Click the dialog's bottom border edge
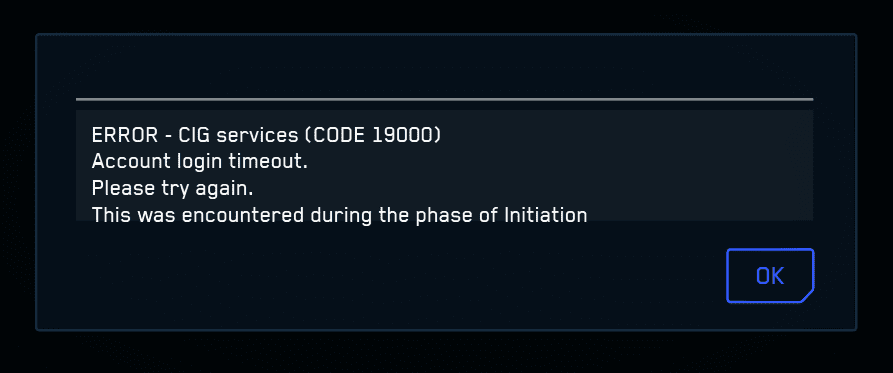The image size is (893, 373). click(x=446, y=330)
